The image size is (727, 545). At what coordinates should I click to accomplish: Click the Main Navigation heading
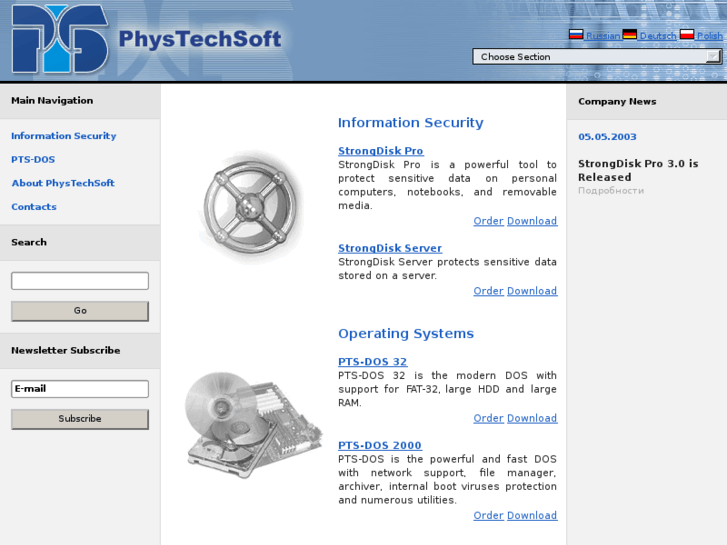[52, 101]
